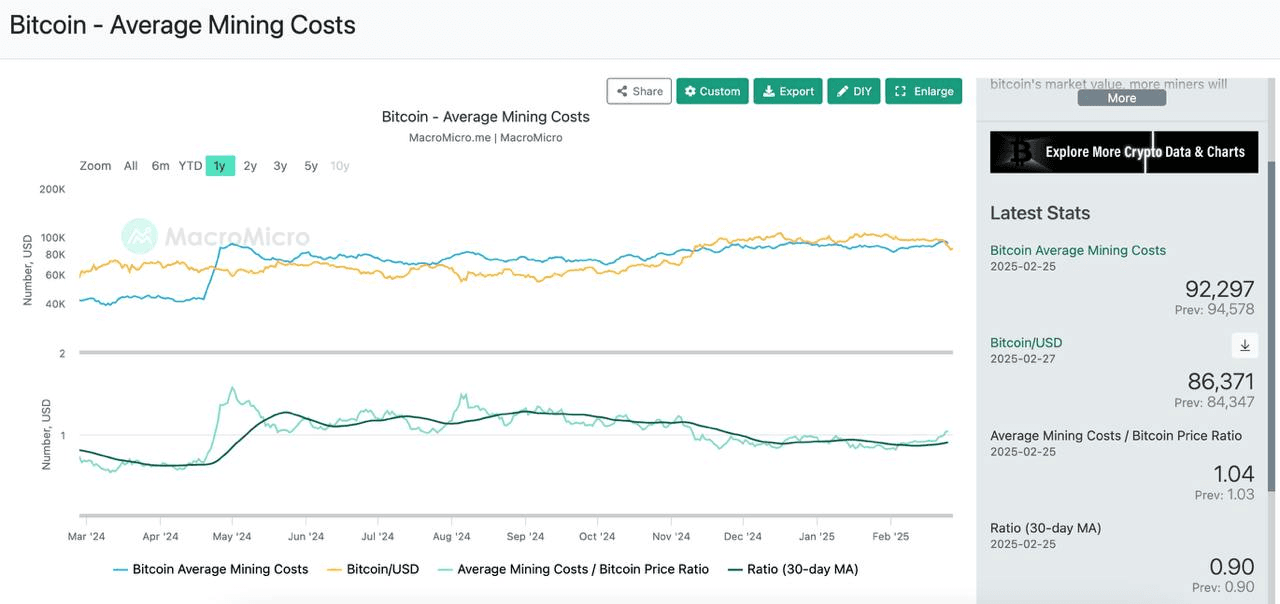Viewport: 1280px width, 604px height.
Task: Select the All zoom range
Action: (x=131, y=166)
